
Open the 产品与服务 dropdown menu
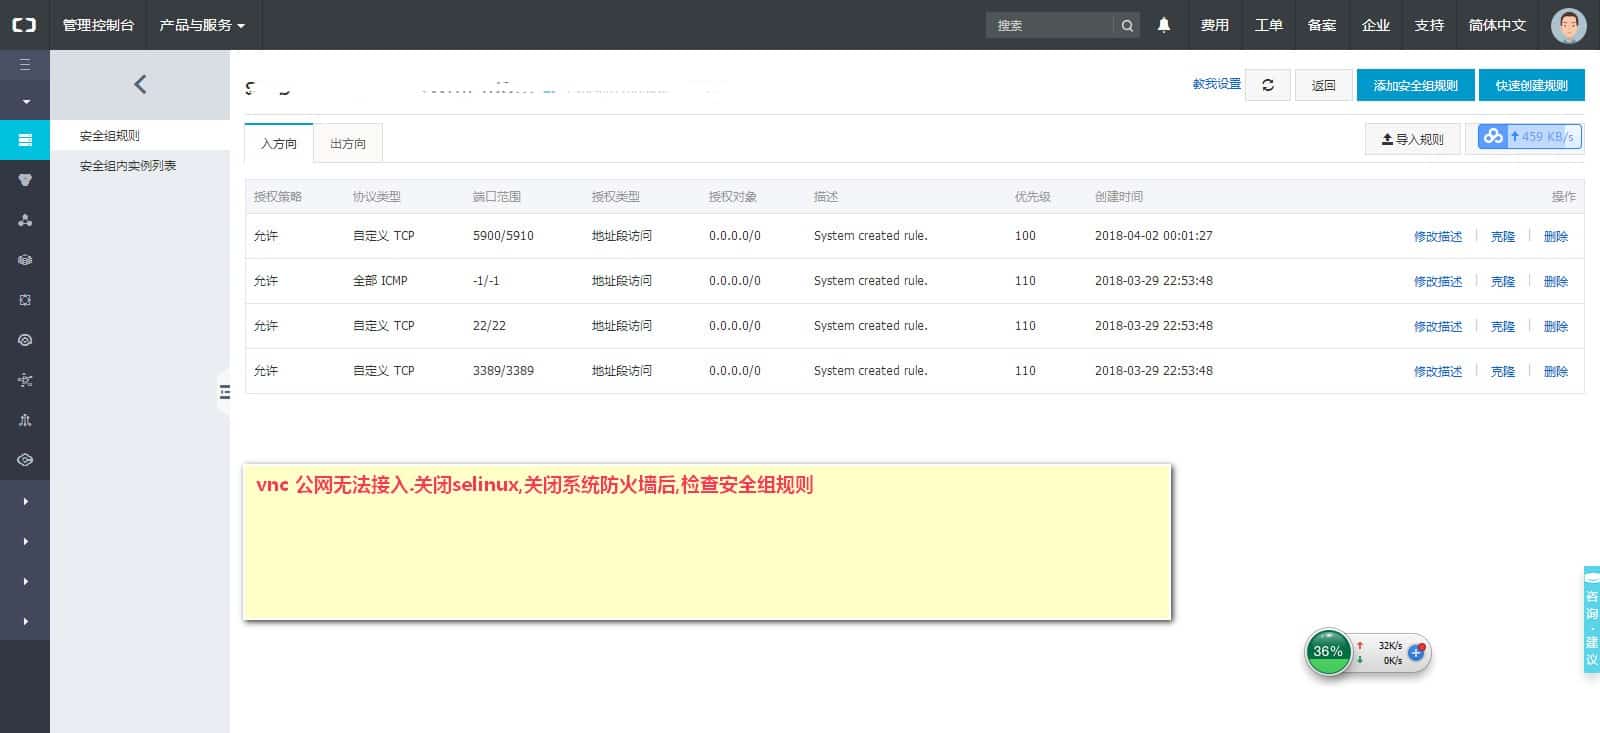(x=201, y=25)
